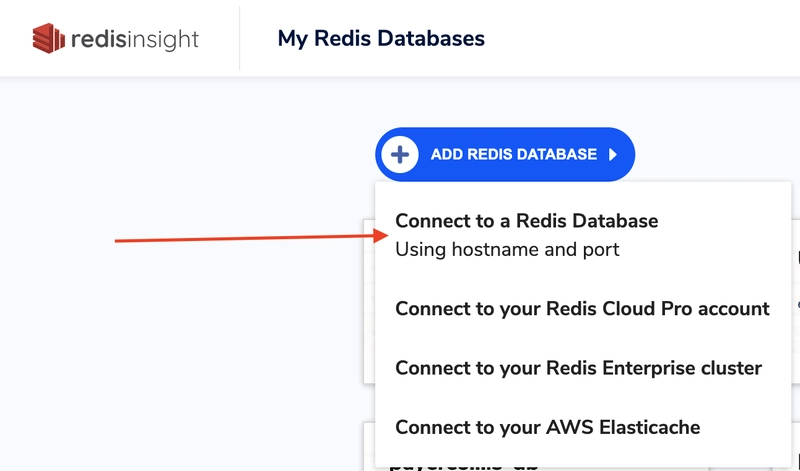The width and height of the screenshot is (800, 471).
Task: Click the 'Using hostname and port' subtitle
Action: 507,250
